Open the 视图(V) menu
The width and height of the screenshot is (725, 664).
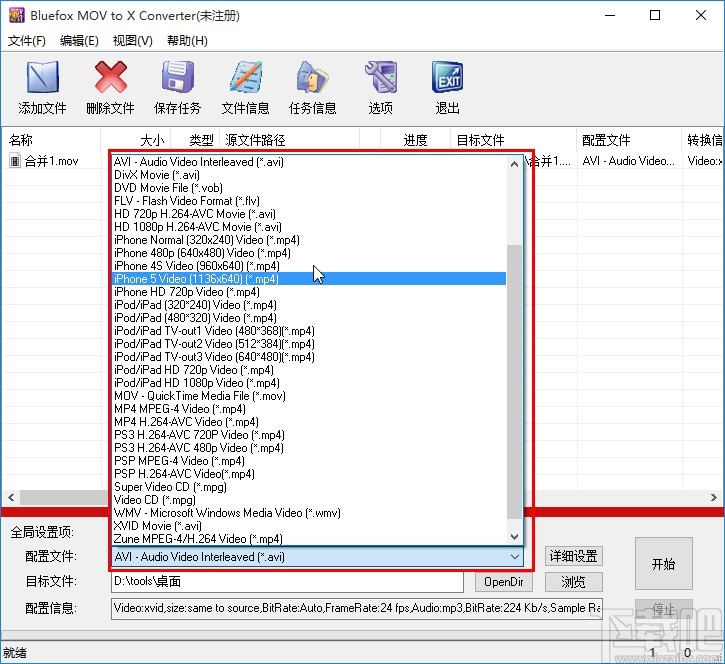(x=133, y=41)
